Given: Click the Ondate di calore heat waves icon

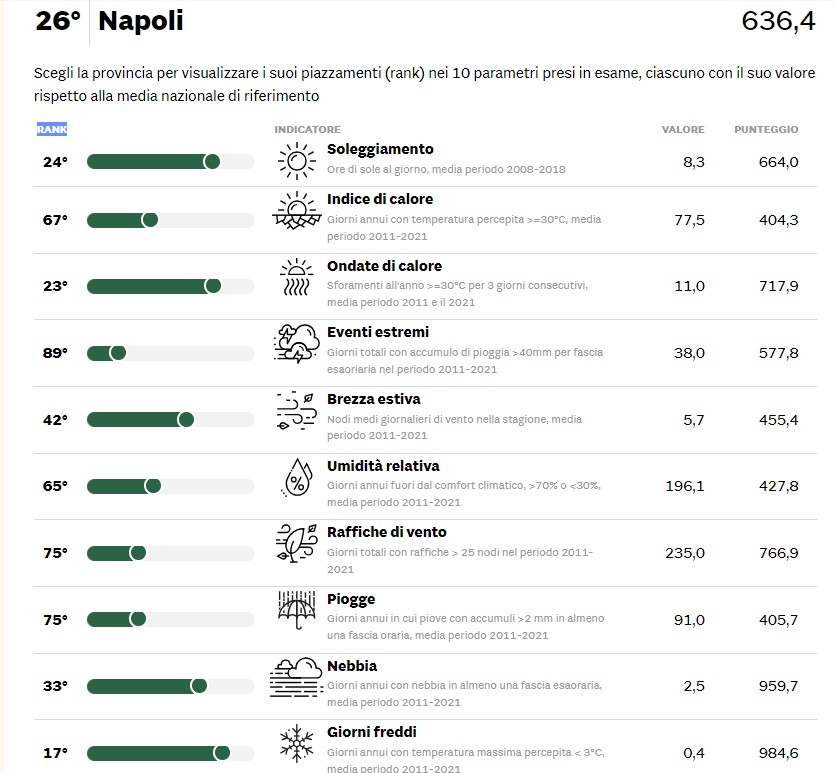Looking at the screenshot, I should pos(296,277).
